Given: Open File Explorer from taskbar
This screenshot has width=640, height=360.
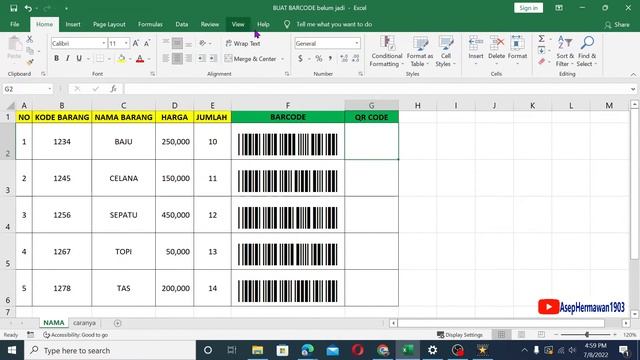Looking at the screenshot, I should pos(257,350).
